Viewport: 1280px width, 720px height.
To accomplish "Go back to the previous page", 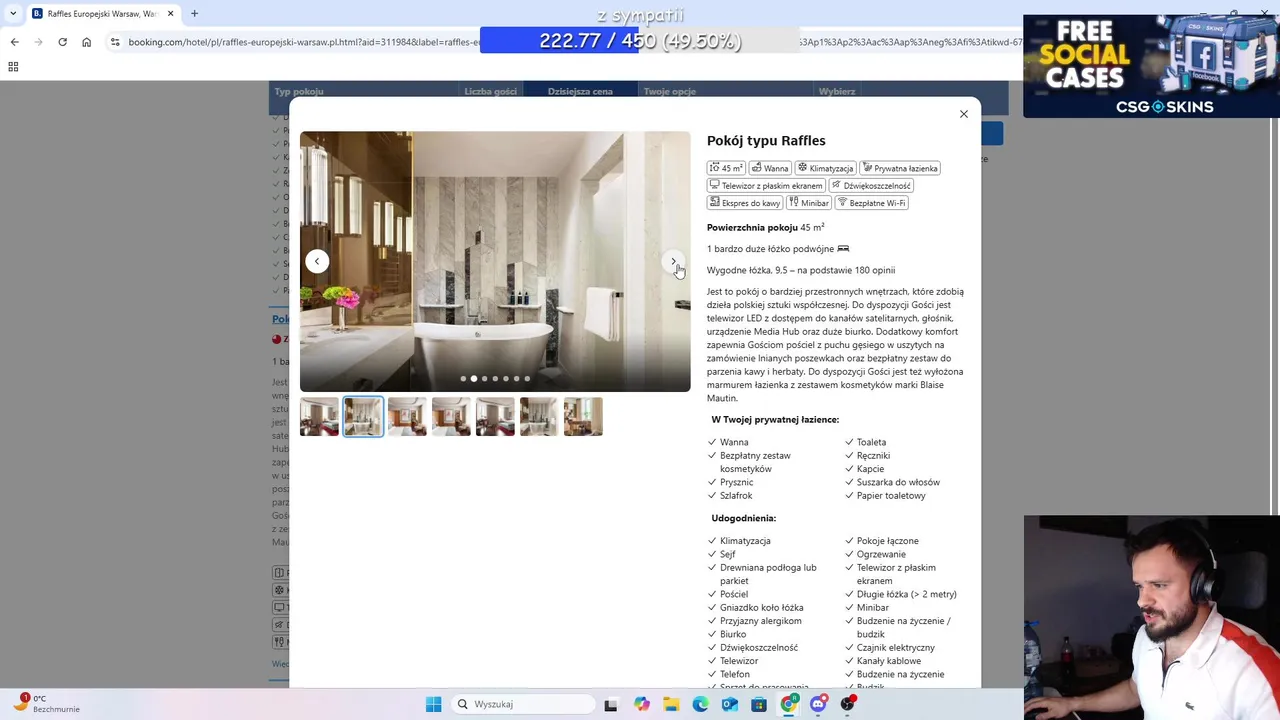I will (x=14, y=42).
